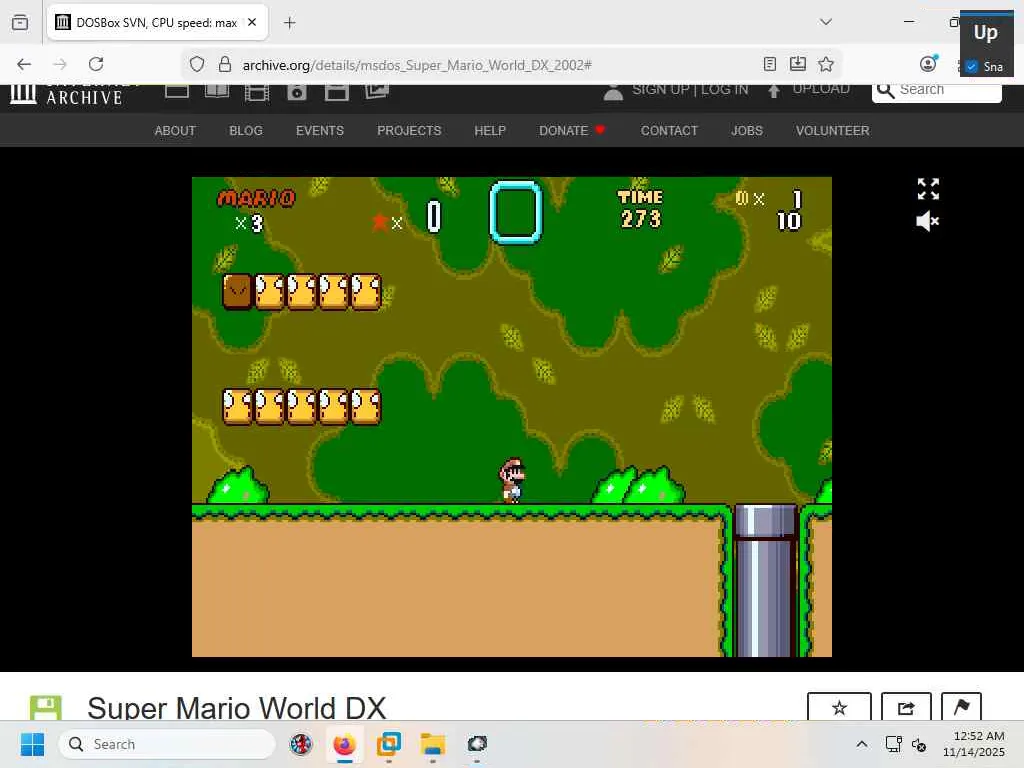Open the video film-strip icon

tap(257, 92)
